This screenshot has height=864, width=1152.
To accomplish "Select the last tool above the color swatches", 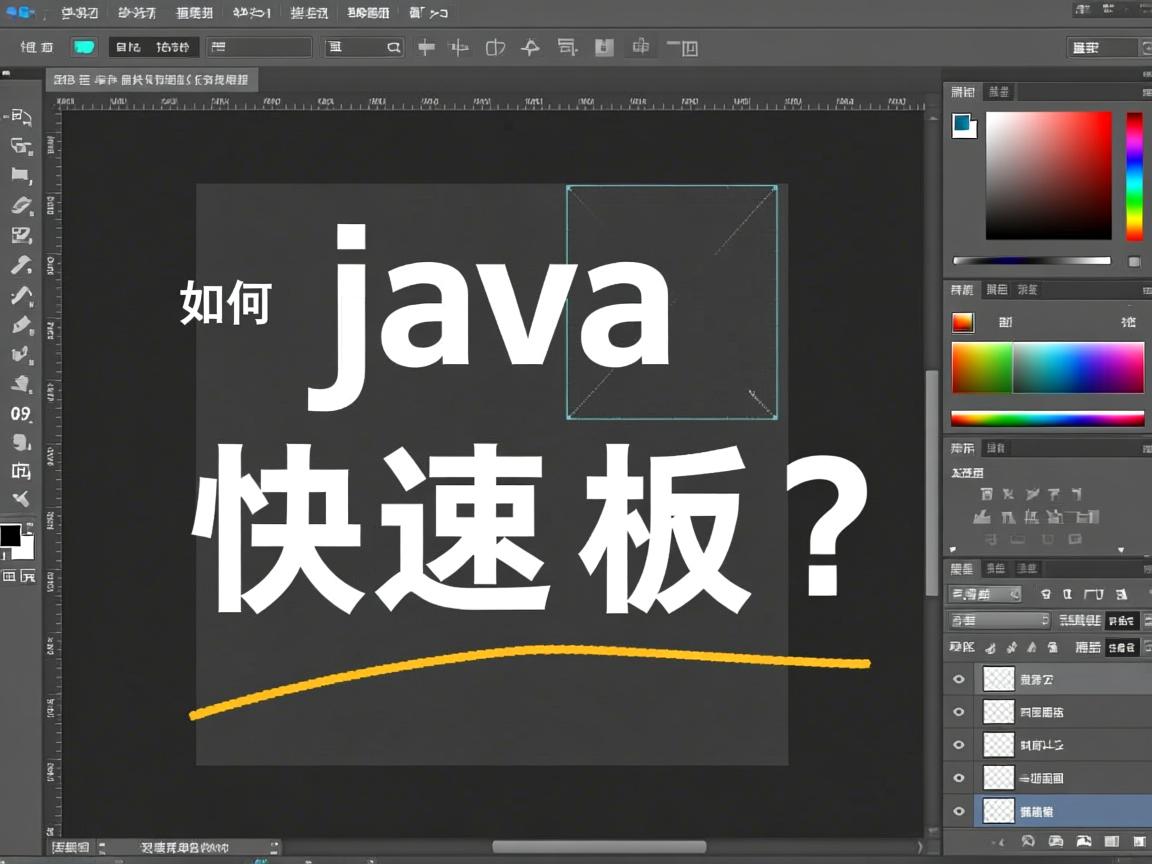I will point(21,498).
